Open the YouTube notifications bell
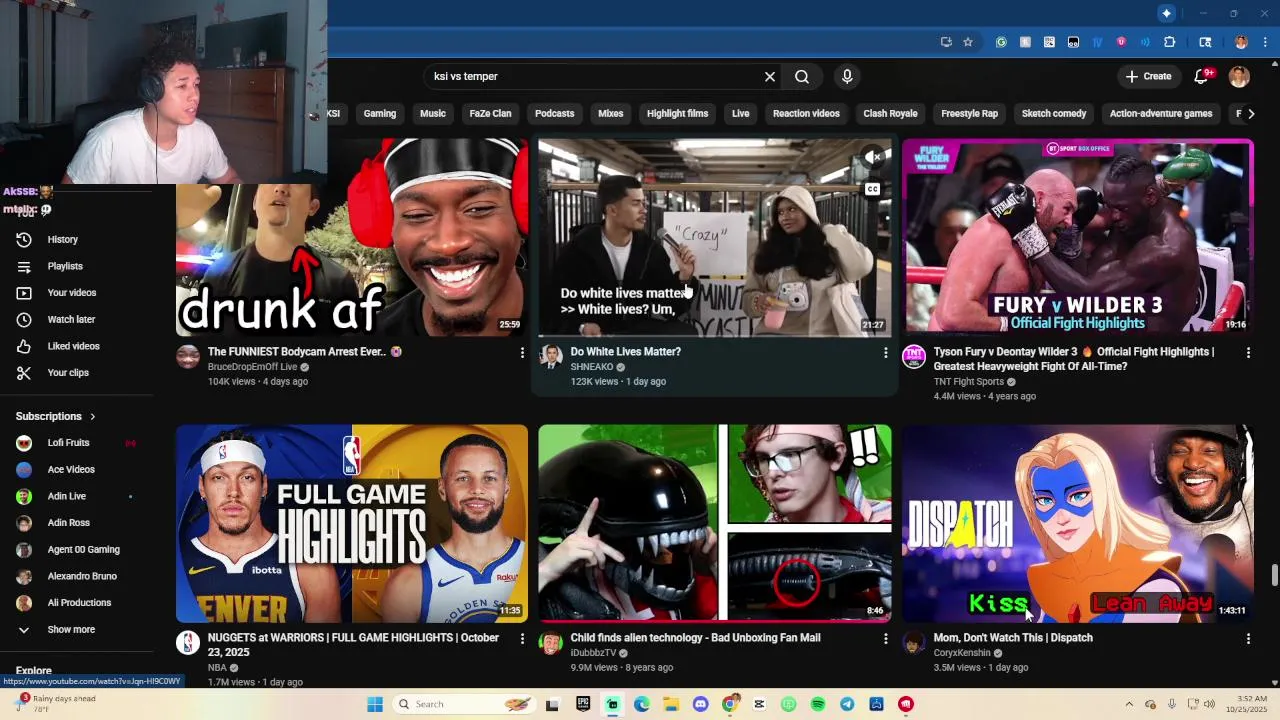The height and width of the screenshot is (720, 1280). point(1203,76)
